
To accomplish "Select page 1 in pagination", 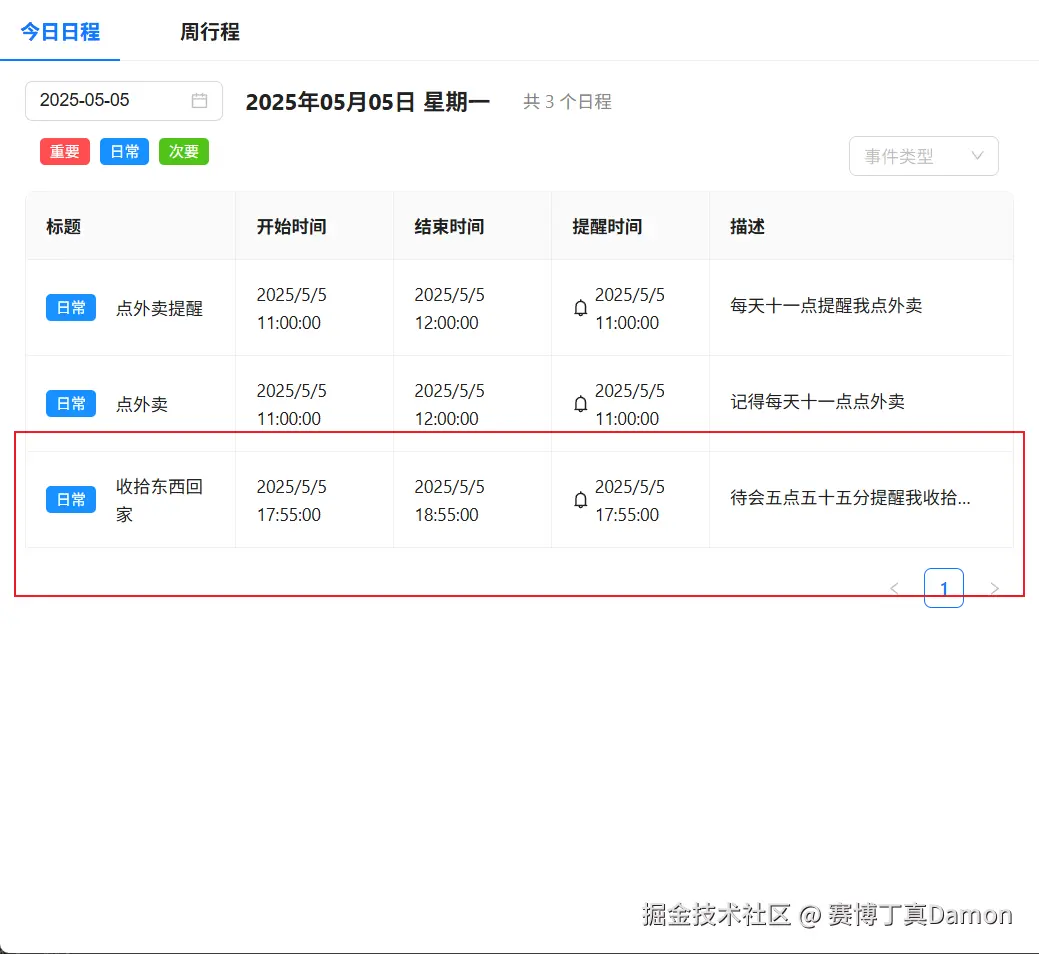I will (x=944, y=588).
